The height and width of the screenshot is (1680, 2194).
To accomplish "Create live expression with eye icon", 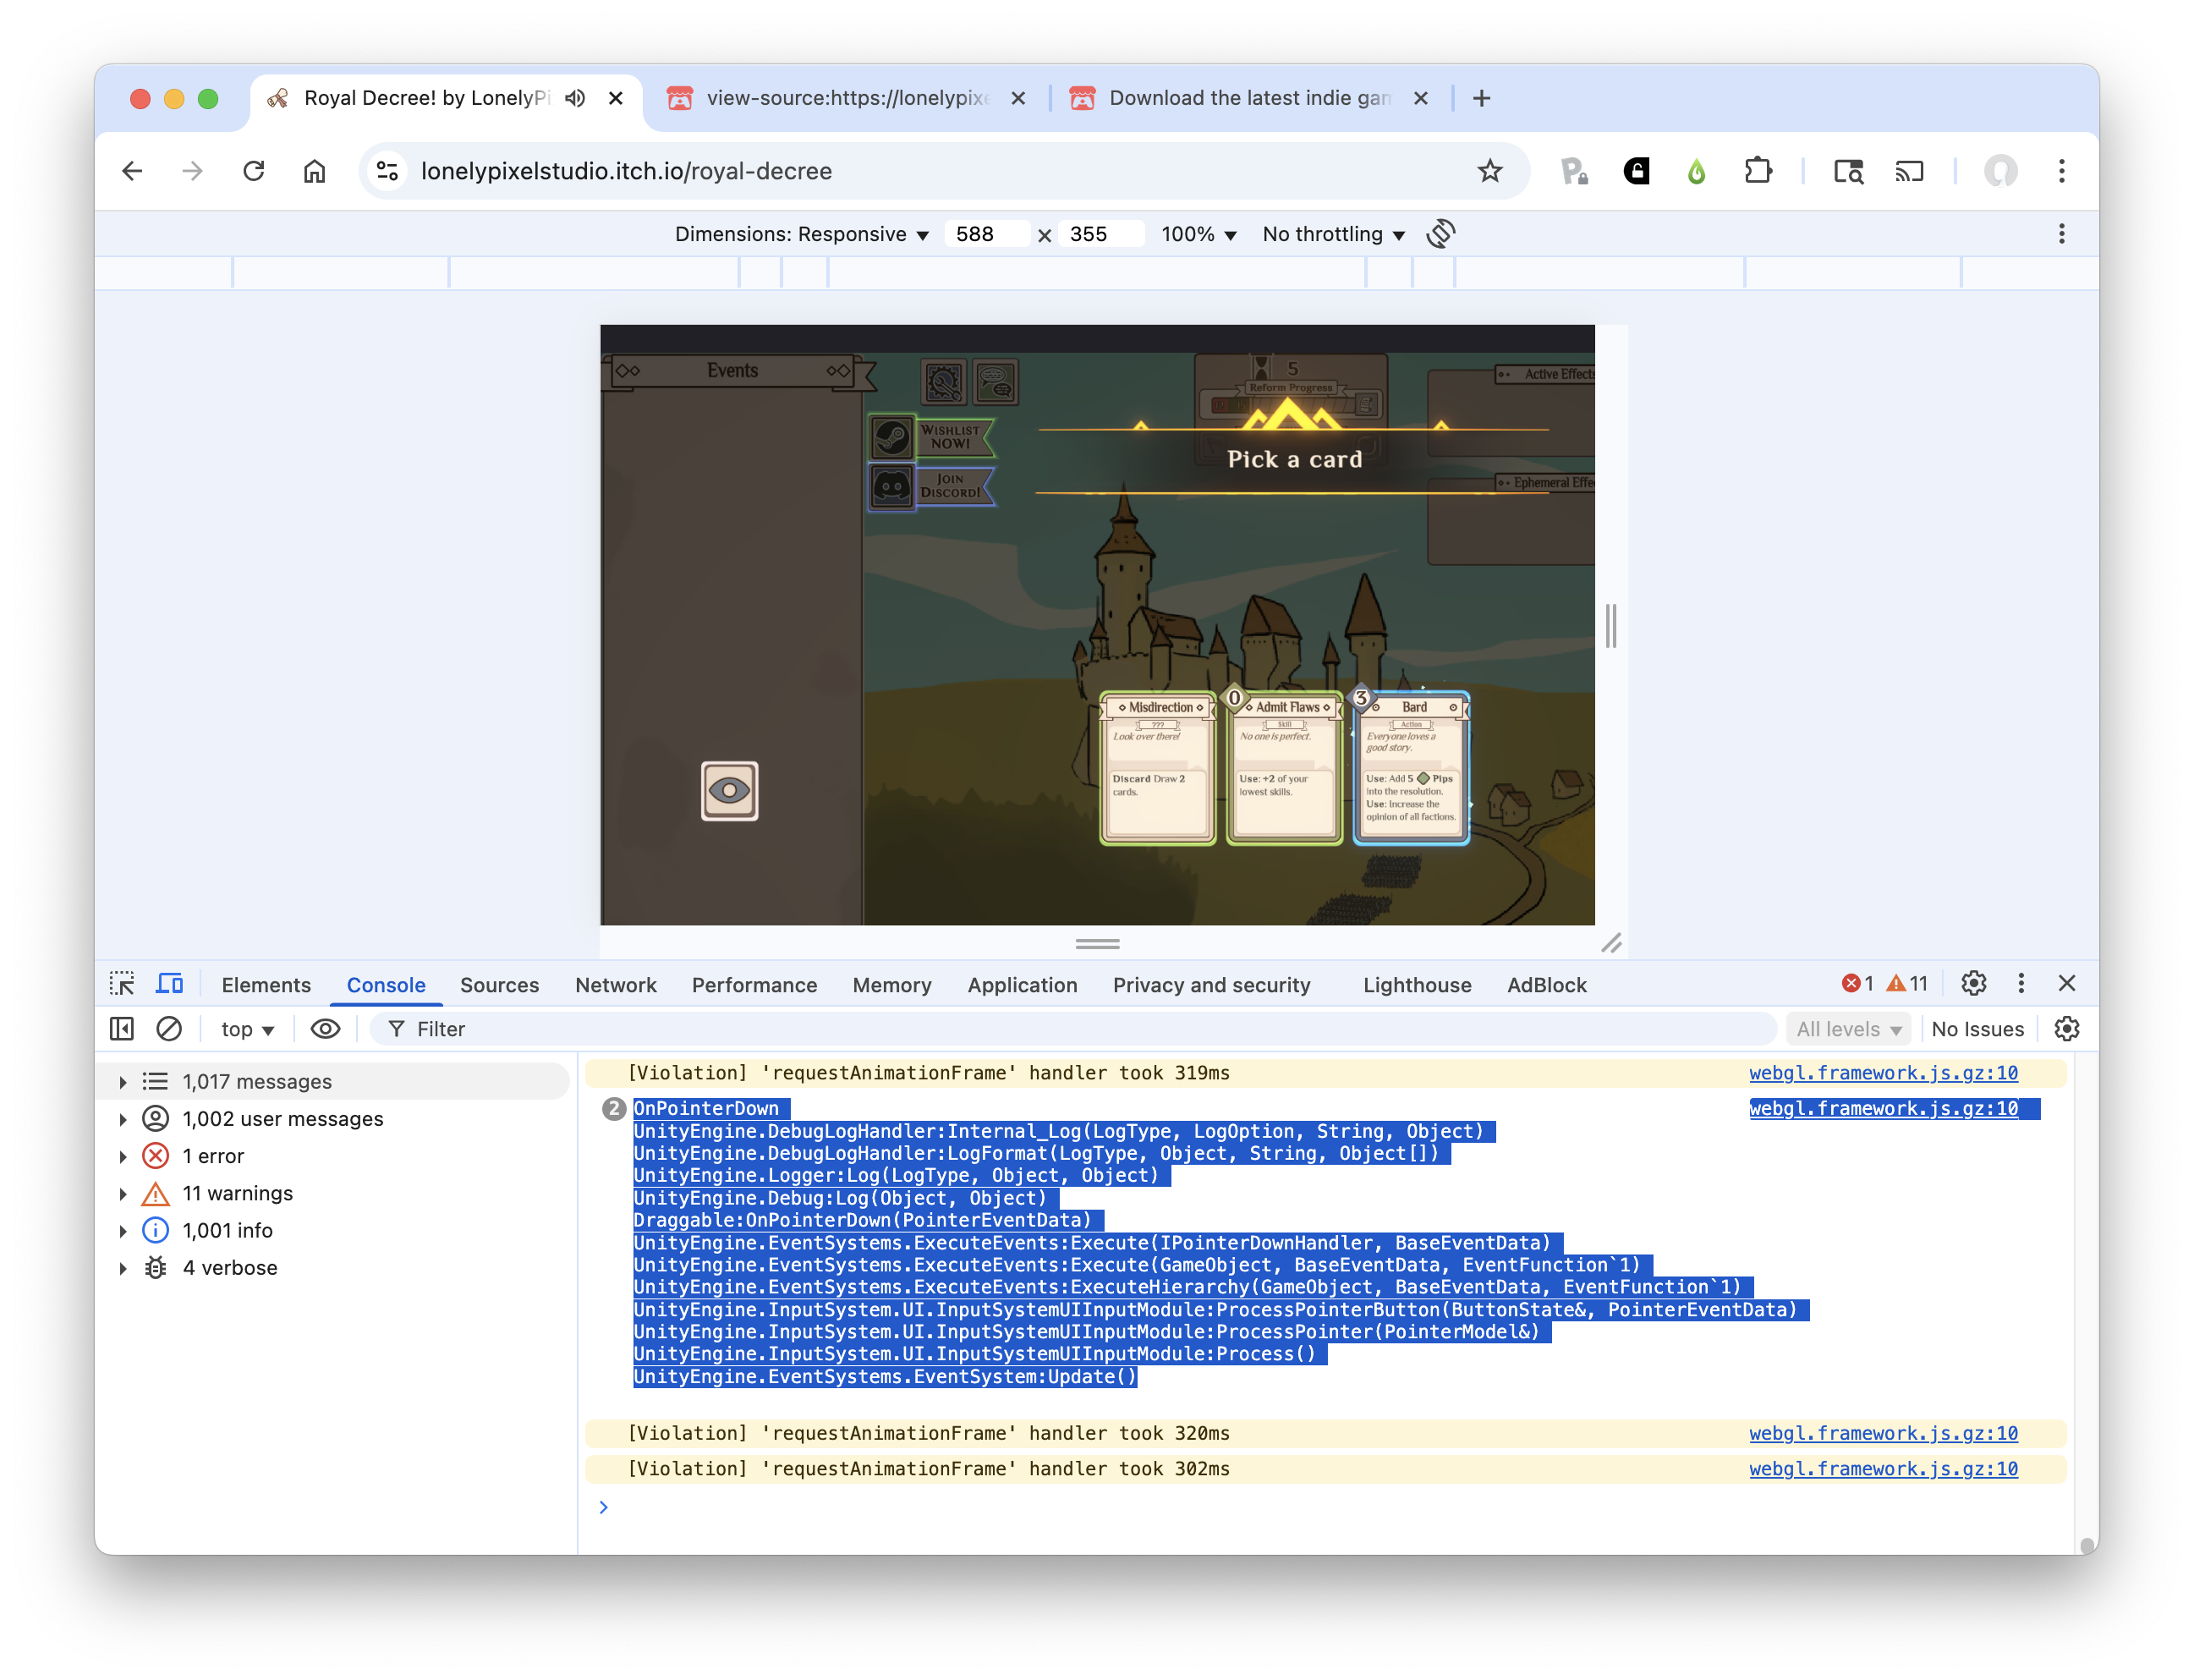I will click(x=326, y=1029).
